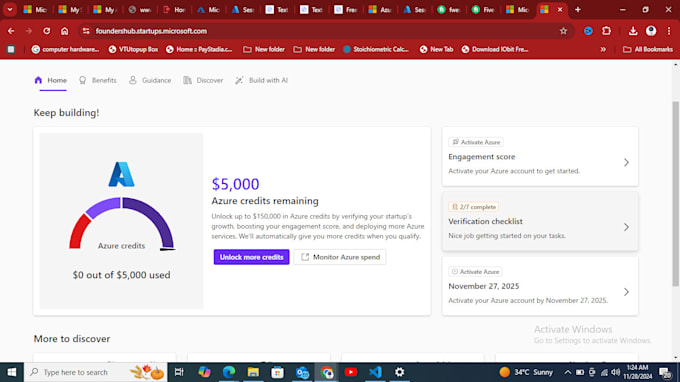680x382 pixels.
Task: Open Copilot icon on the taskbar
Action: coord(204,372)
